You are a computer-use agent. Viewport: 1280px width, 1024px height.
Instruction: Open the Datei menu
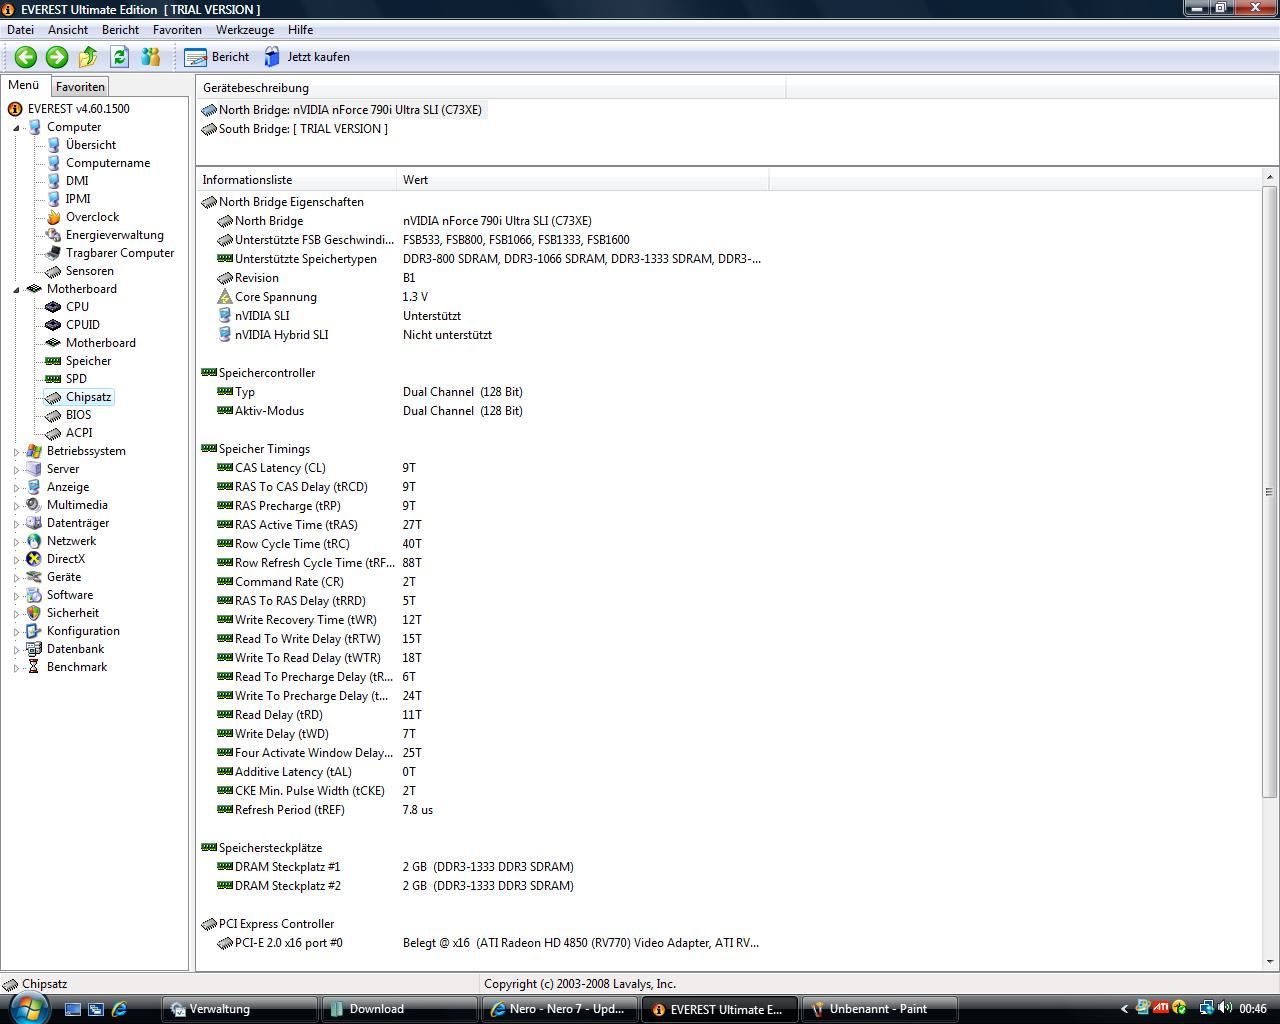20,30
